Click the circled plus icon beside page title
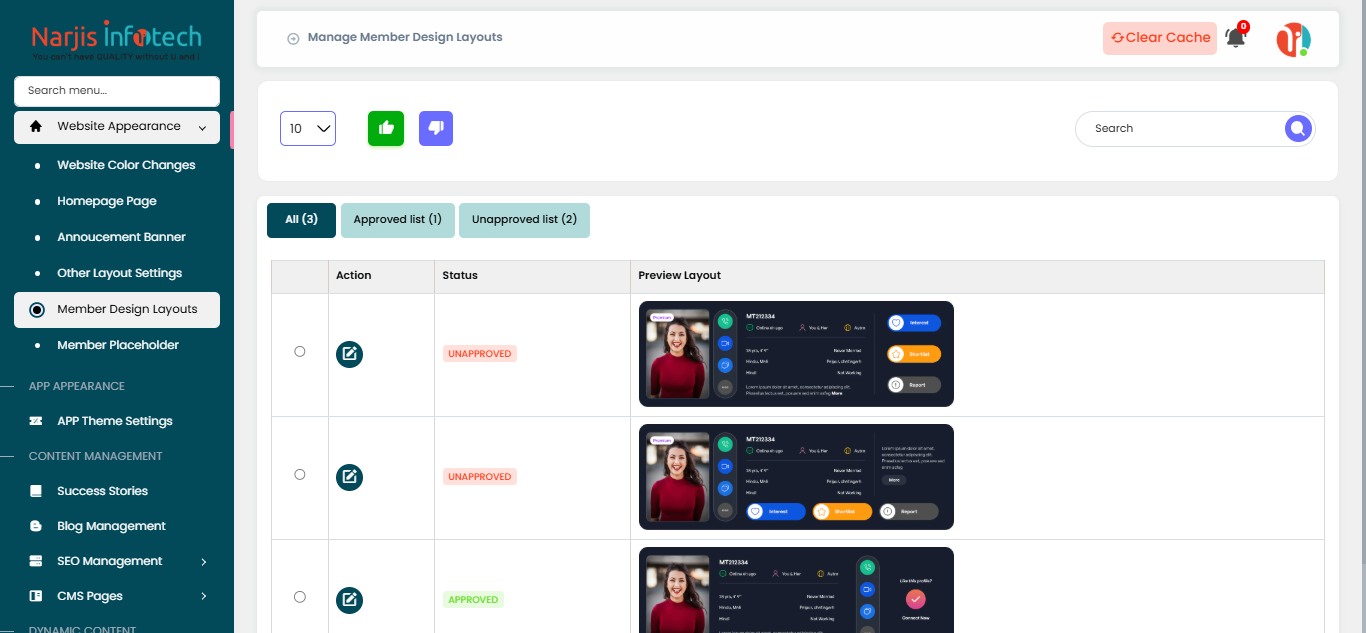The height and width of the screenshot is (633, 1366). [x=293, y=39]
